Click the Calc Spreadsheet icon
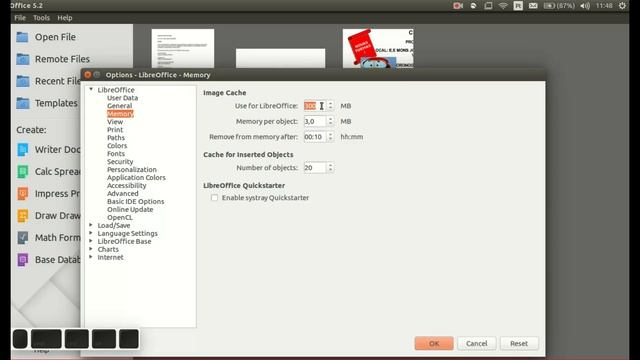Viewport: 640px width, 360px height. (23, 172)
